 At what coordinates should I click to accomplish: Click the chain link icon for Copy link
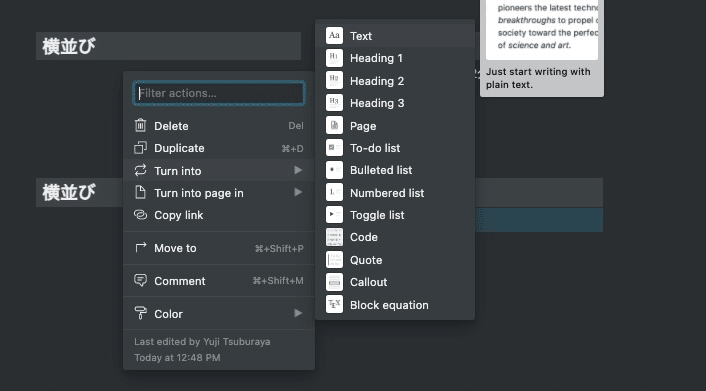tap(140, 215)
